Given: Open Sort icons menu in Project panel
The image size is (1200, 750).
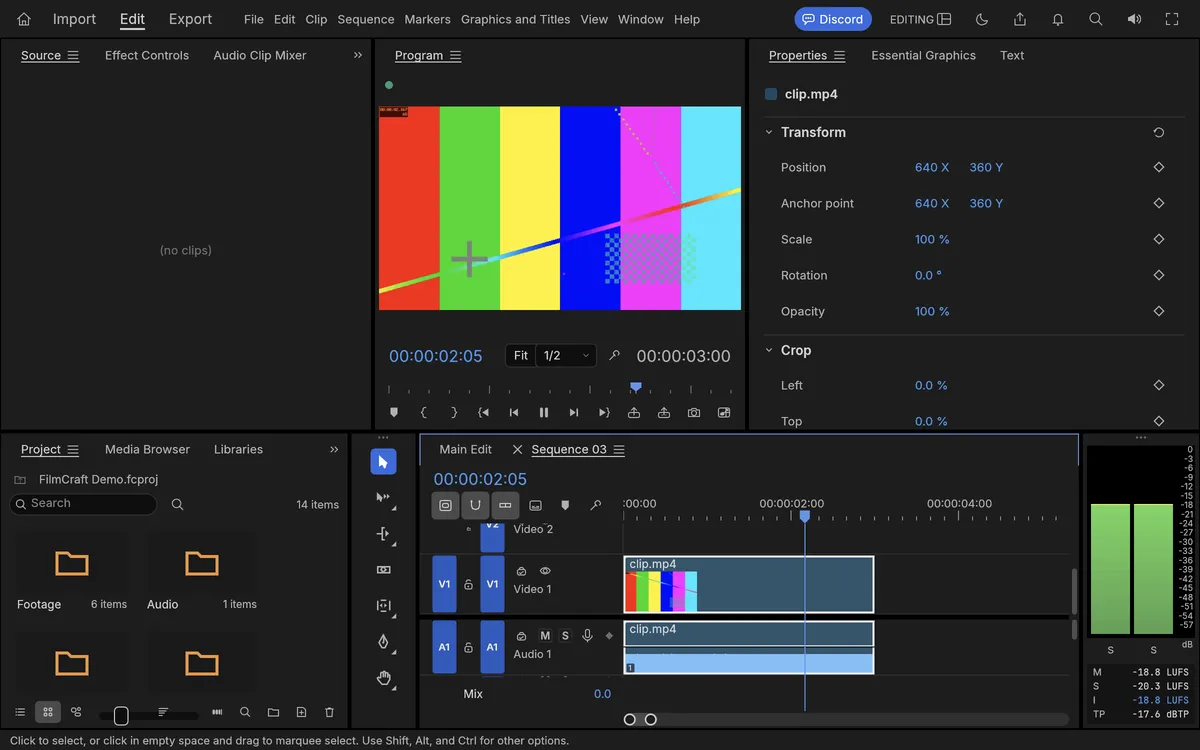Looking at the screenshot, I should (164, 712).
